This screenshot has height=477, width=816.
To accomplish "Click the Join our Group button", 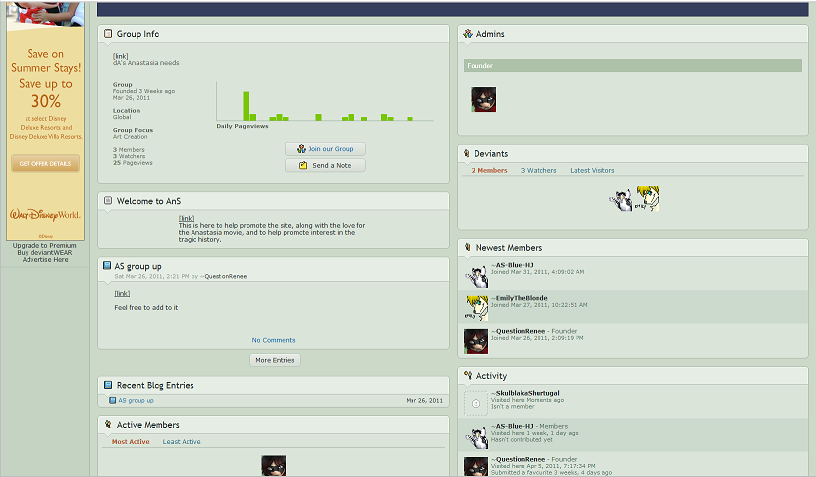I will coord(325,149).
